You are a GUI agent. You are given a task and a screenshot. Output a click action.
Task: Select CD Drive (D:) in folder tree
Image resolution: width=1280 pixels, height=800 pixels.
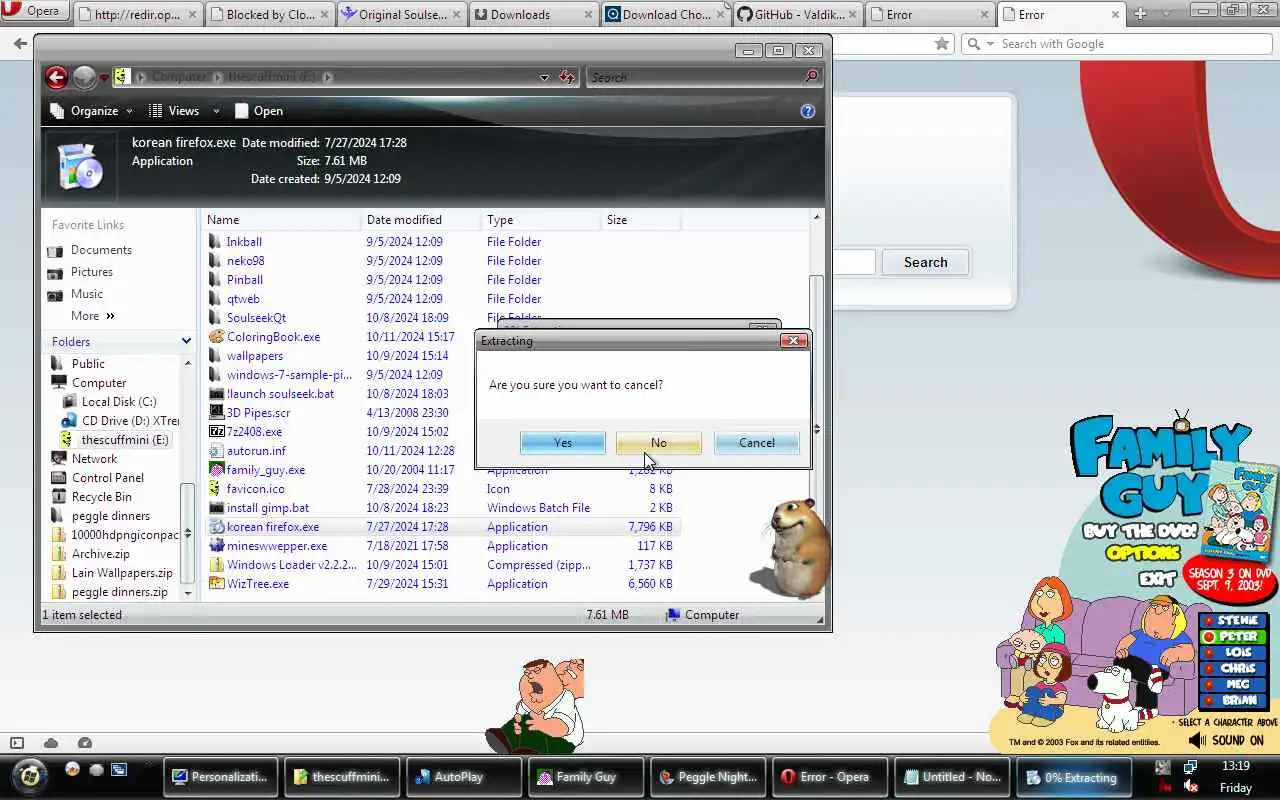point(130,421)
